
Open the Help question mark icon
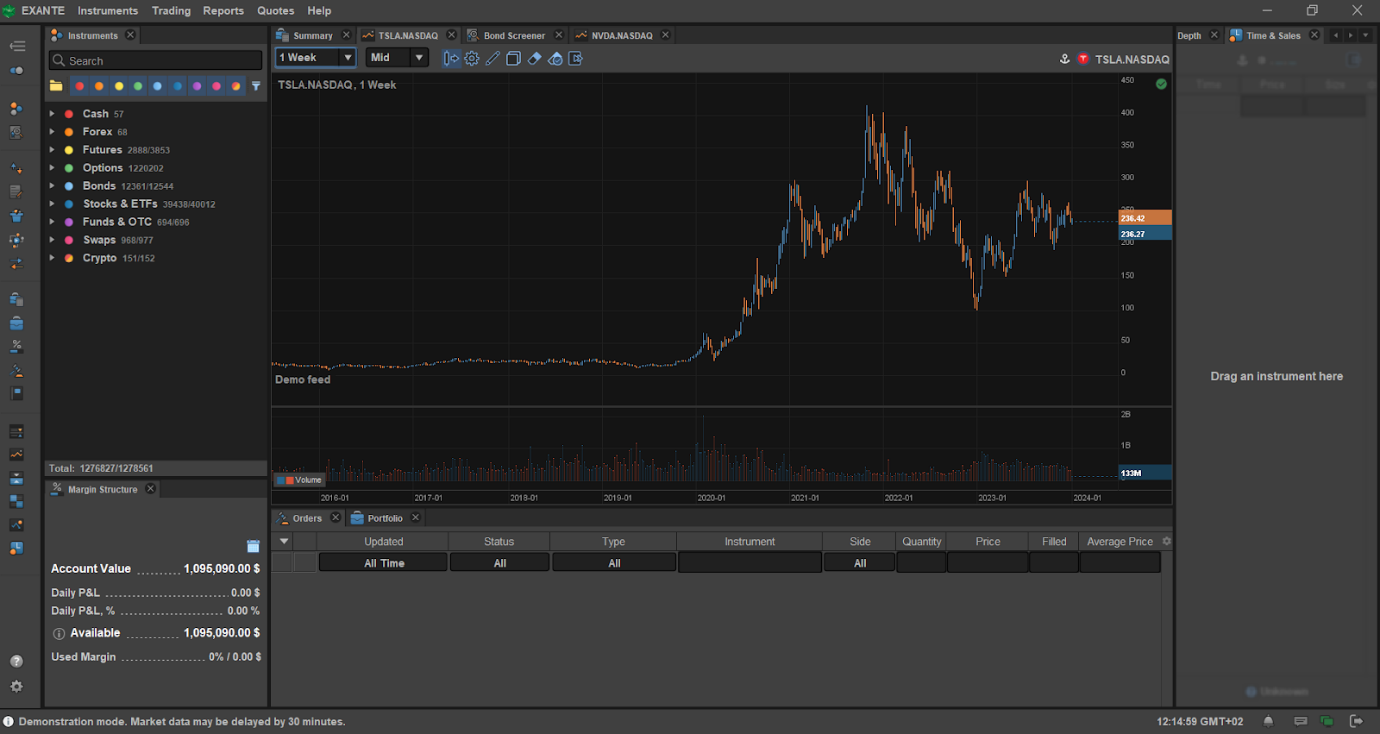pyautogui.click(x=16, y=661)
